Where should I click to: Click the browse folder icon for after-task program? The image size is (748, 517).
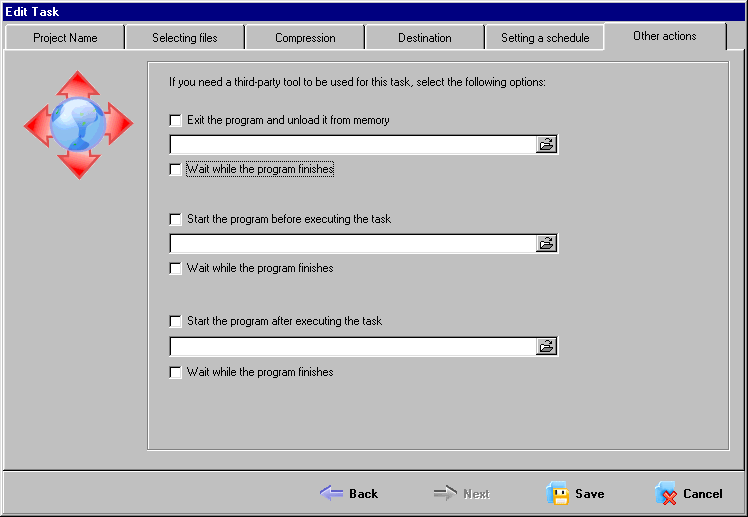[546, 346]
